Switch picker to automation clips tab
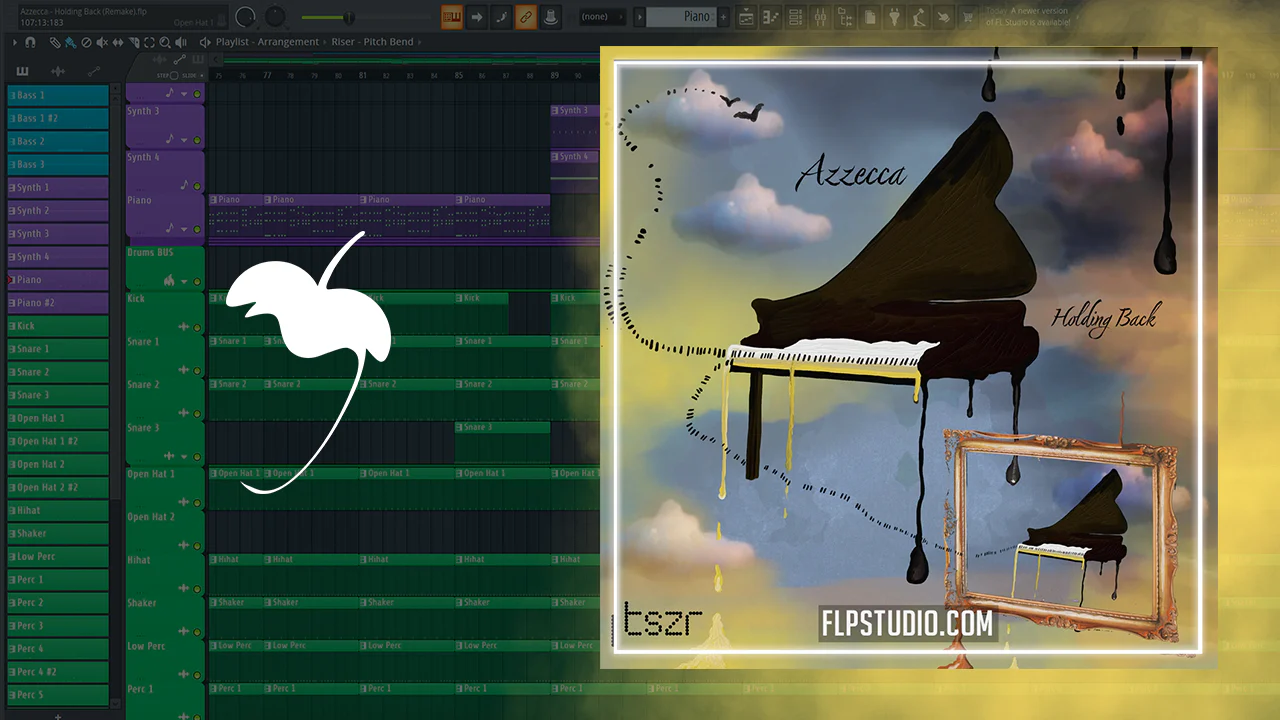This screenshot has height=720, width=1280. click(94, 71)
